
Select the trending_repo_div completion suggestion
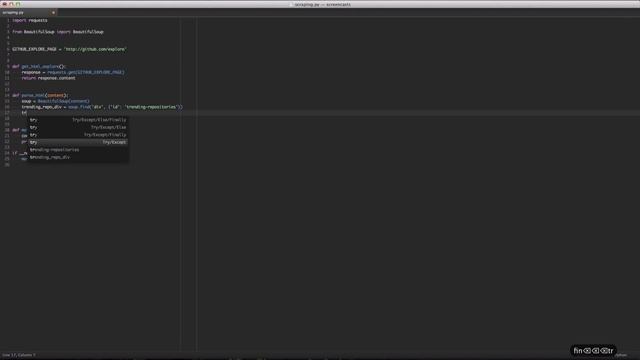pos(78,157)
